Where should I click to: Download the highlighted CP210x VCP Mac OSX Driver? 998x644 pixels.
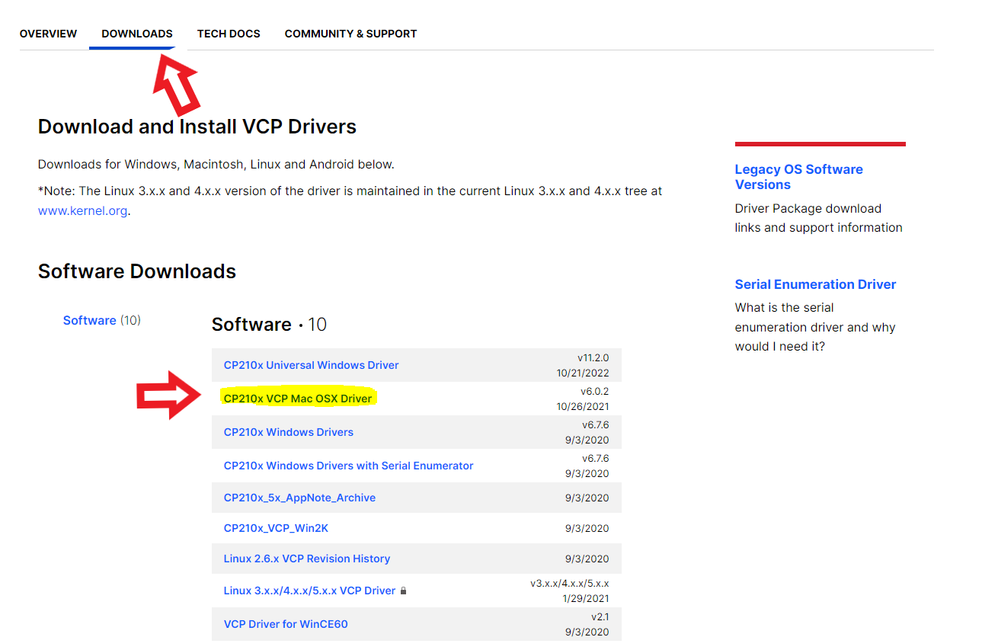(298, 399)
